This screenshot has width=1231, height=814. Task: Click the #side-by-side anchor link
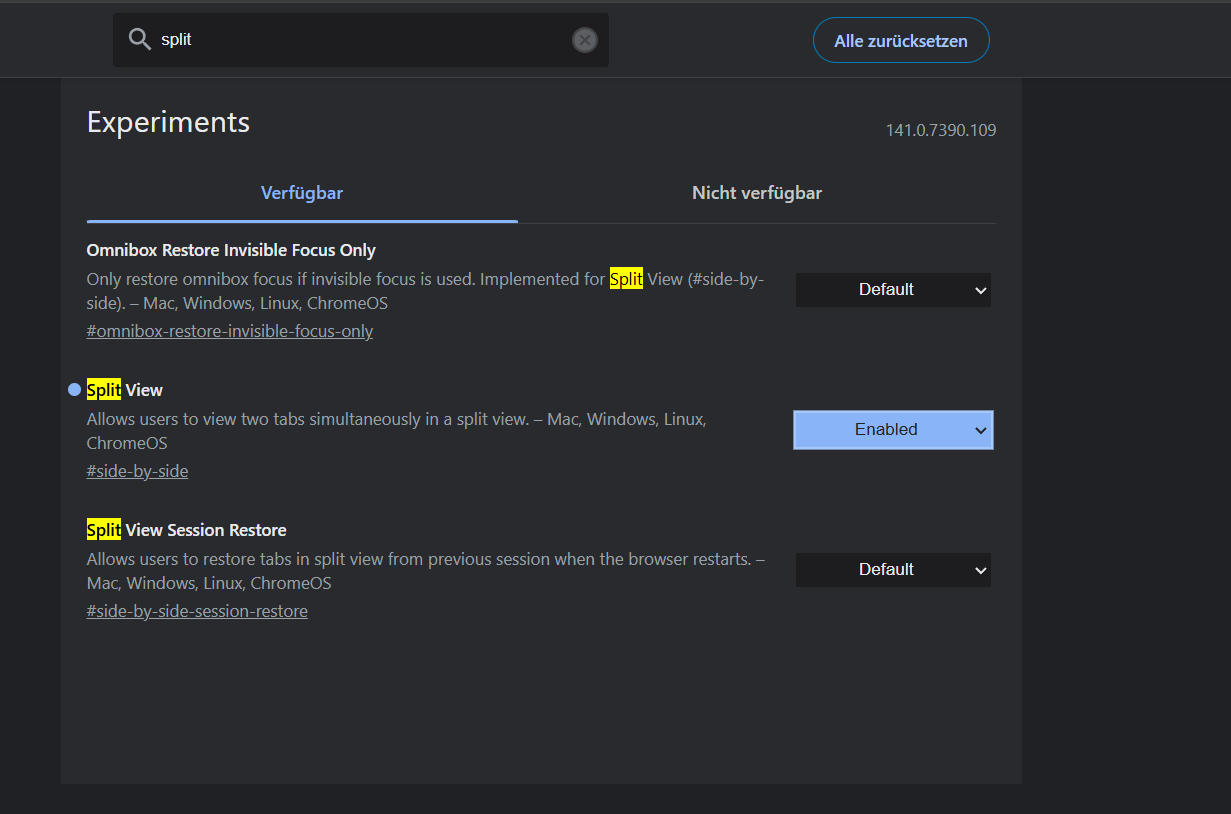(137, 471)
